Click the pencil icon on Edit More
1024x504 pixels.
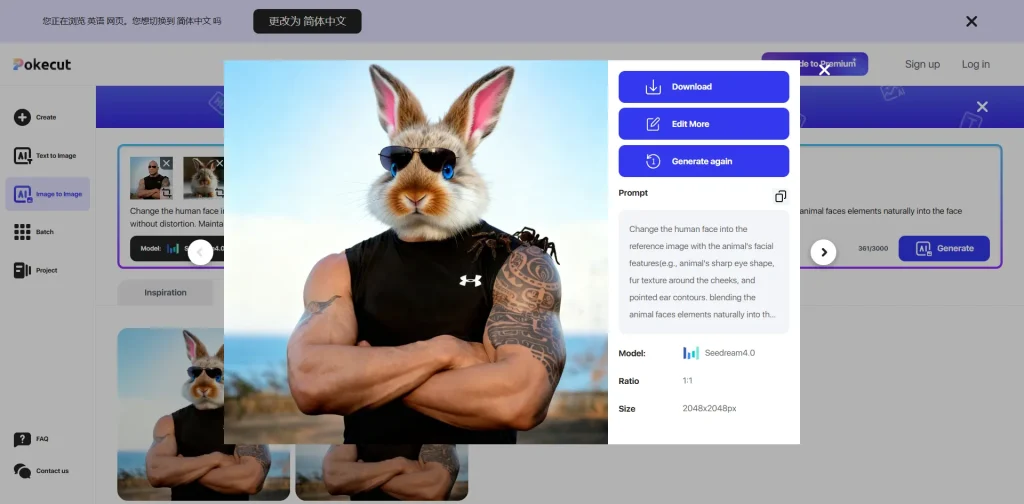[x=653, y=124]
